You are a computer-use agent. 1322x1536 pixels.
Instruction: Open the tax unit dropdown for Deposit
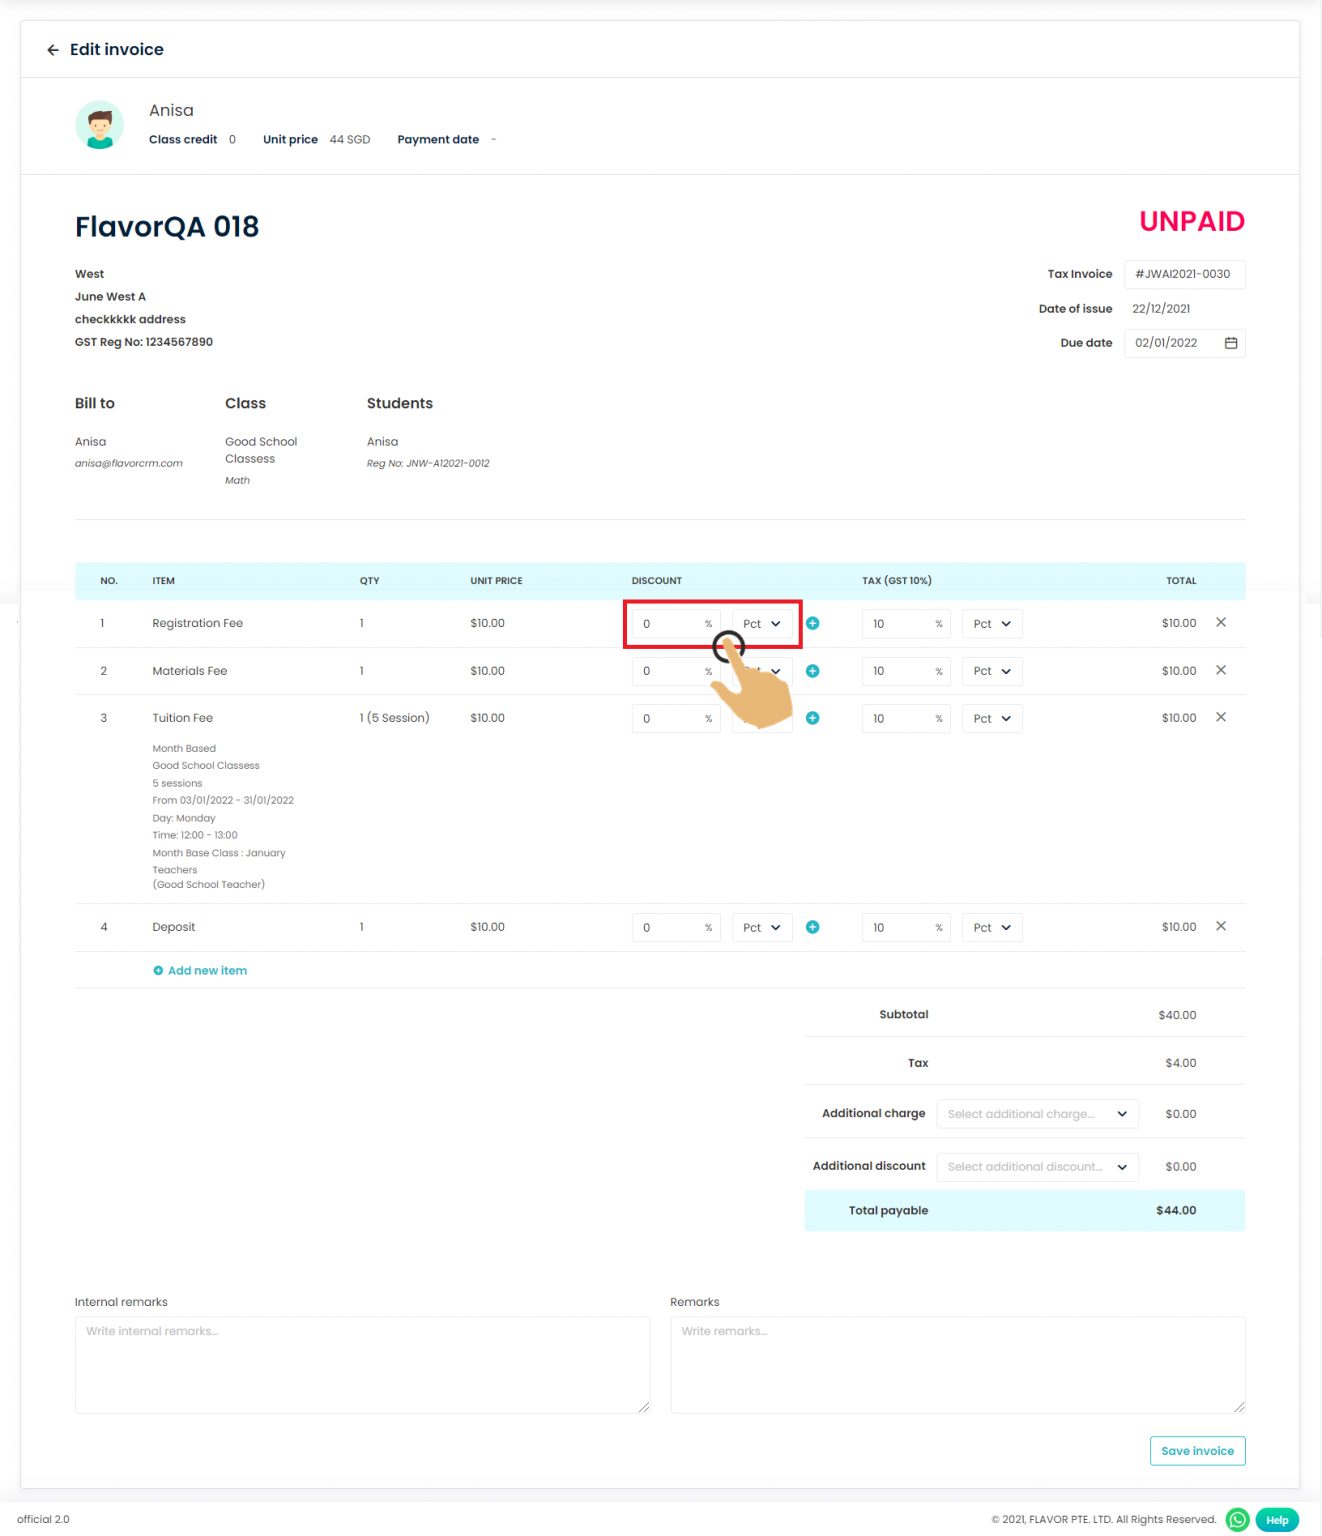[x=991, y=927]
